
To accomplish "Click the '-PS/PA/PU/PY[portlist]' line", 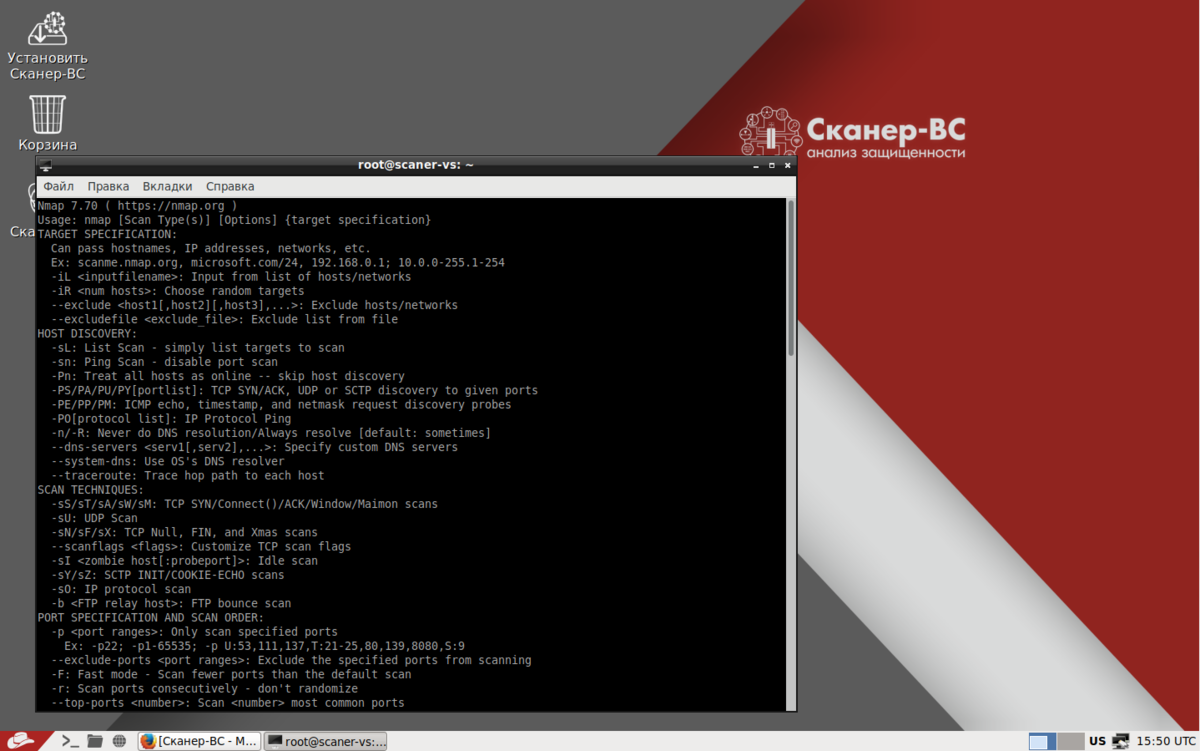I will click(294, 390).
